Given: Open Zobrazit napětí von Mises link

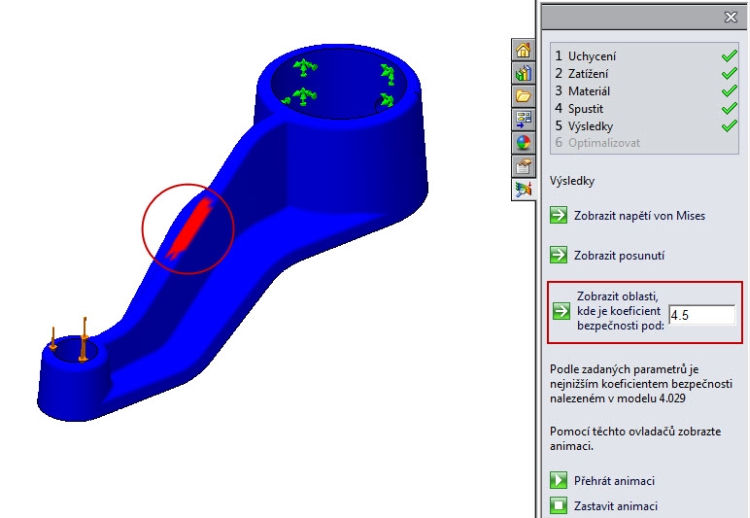Looking at the screenshot, I should tap(640, 216).
